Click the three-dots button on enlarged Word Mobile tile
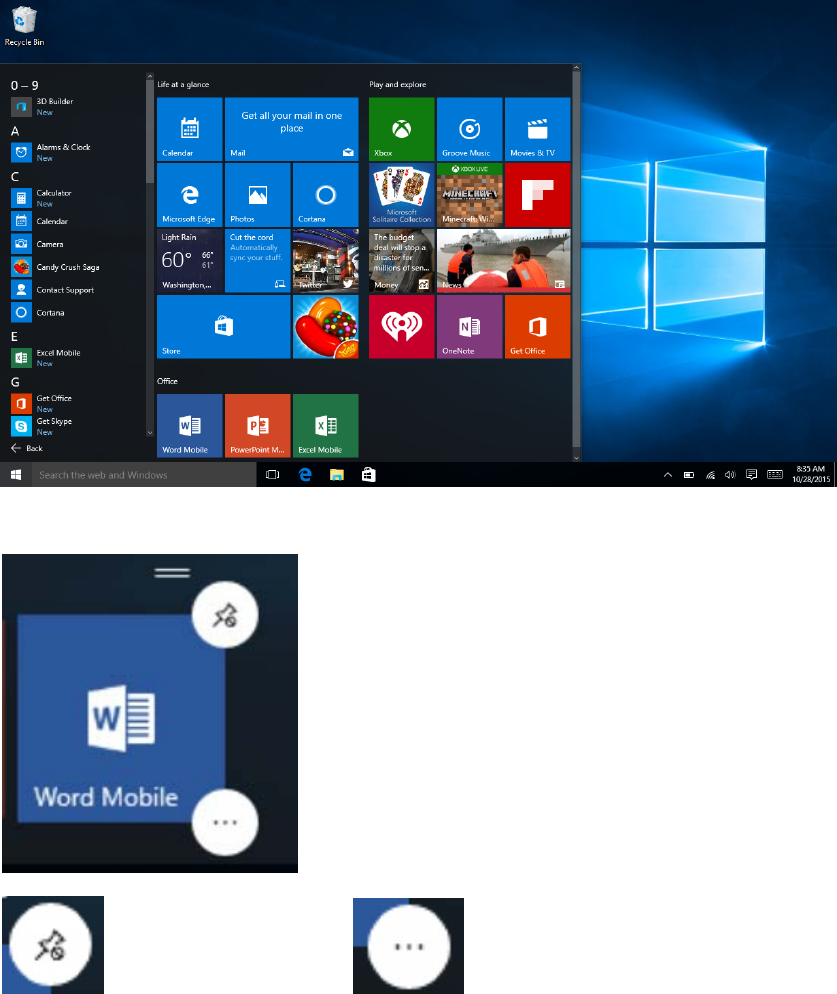The image size is (837, 994). [x=225, y=822]
